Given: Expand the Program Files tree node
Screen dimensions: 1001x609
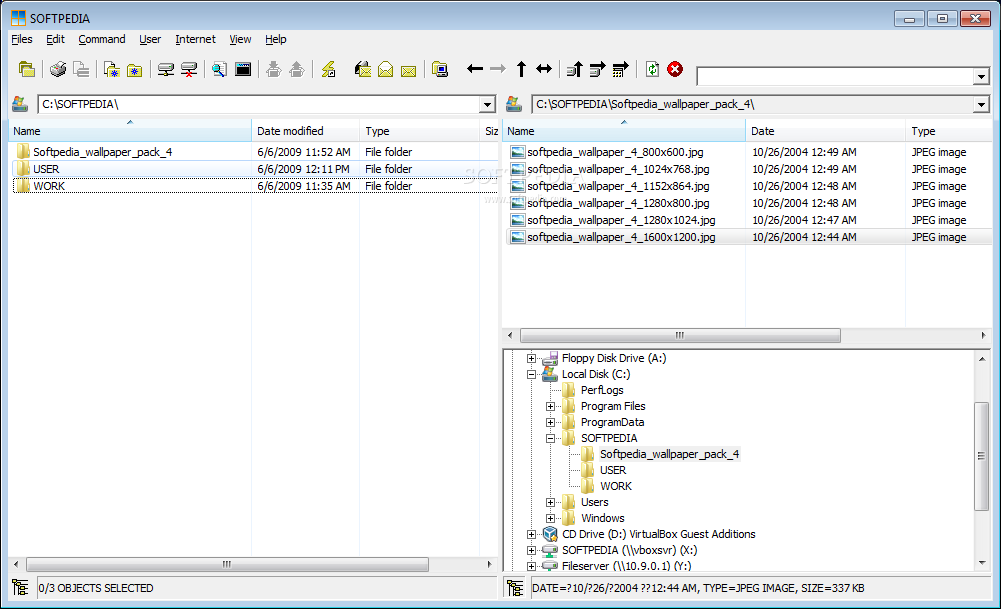Looking at the screenshot, I should [x=550, y=407].
